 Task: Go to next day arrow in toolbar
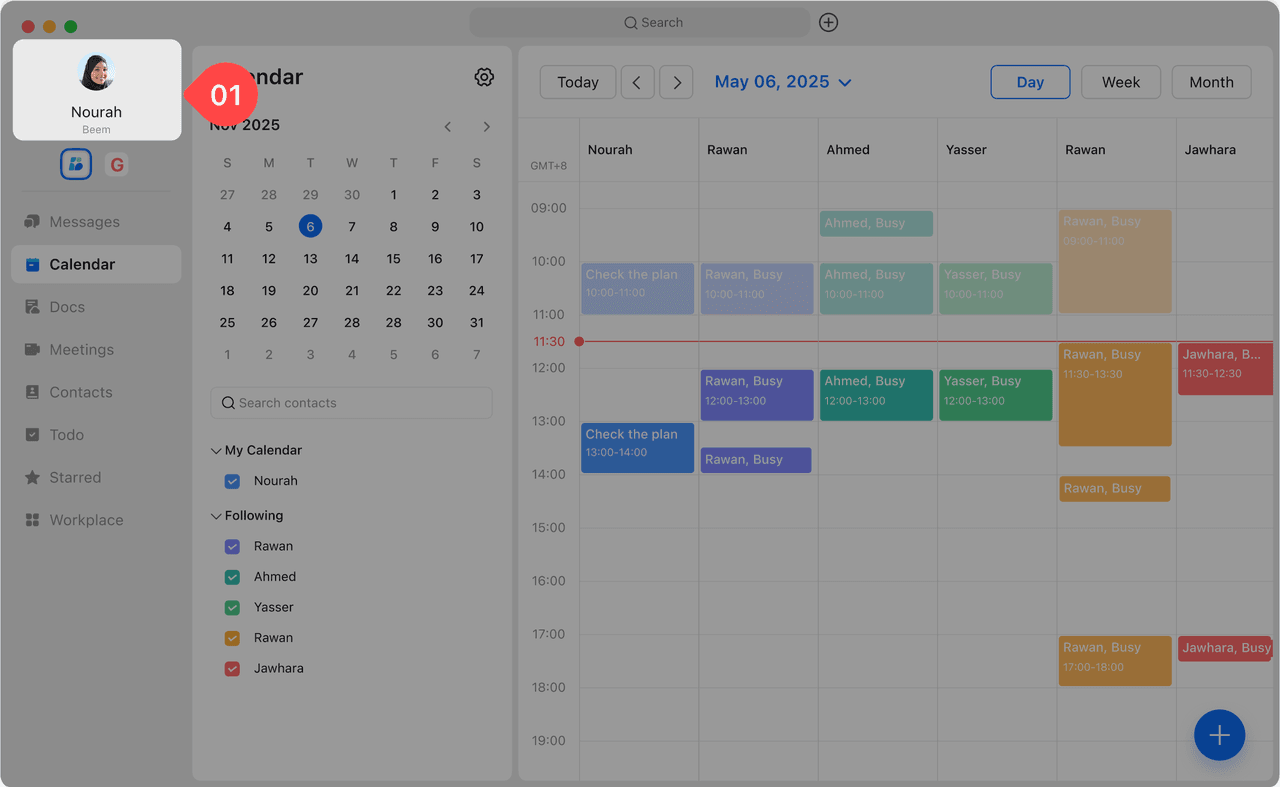click(x=677, y=82)
